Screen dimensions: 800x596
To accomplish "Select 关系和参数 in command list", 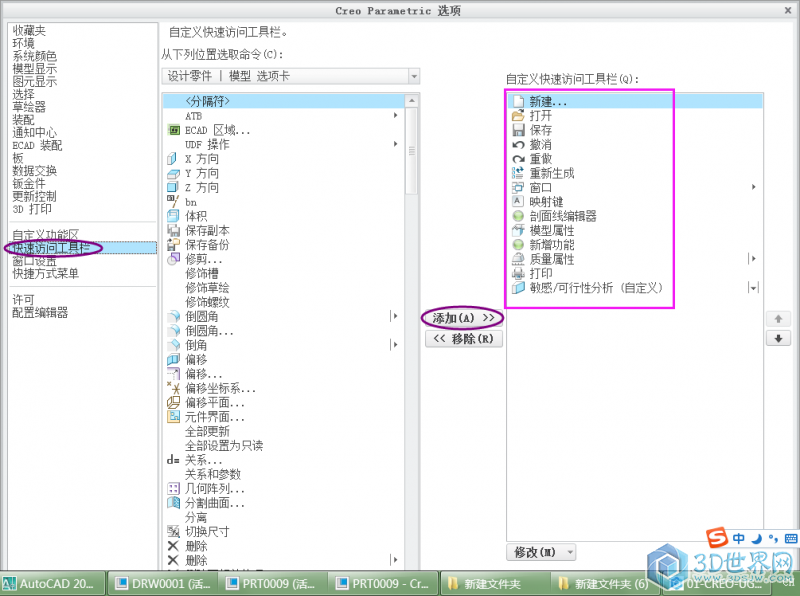I will pyautogui.click(x=213, y=474).
